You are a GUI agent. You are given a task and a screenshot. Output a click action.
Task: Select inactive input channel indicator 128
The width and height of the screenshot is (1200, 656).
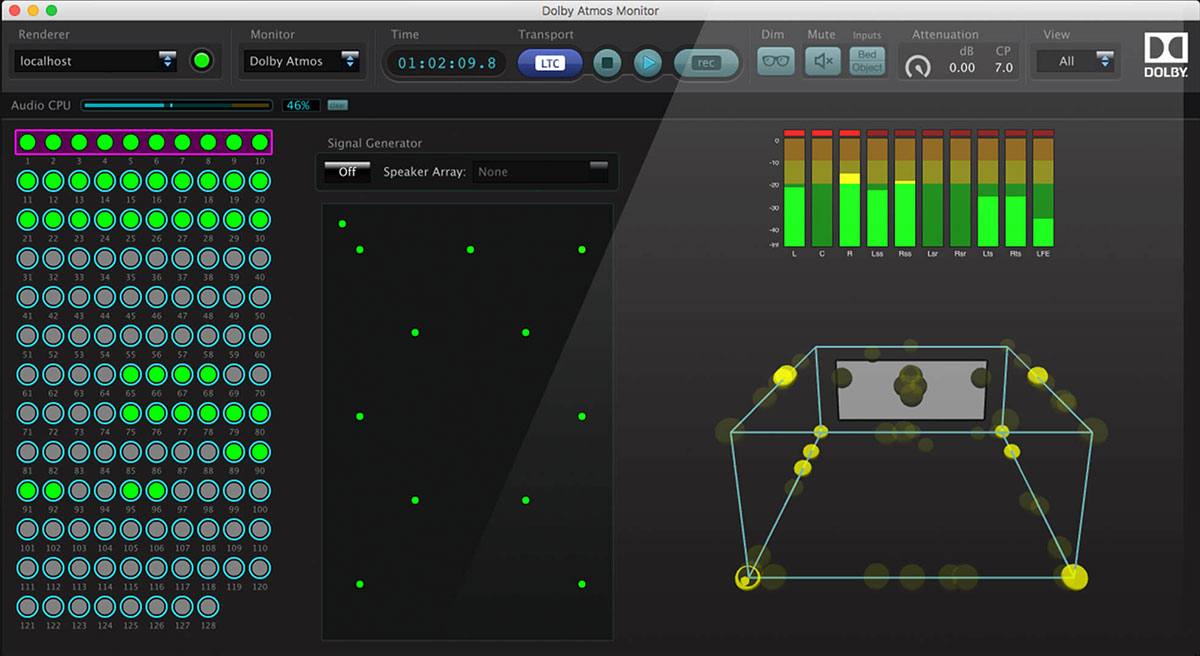[208, 606]
